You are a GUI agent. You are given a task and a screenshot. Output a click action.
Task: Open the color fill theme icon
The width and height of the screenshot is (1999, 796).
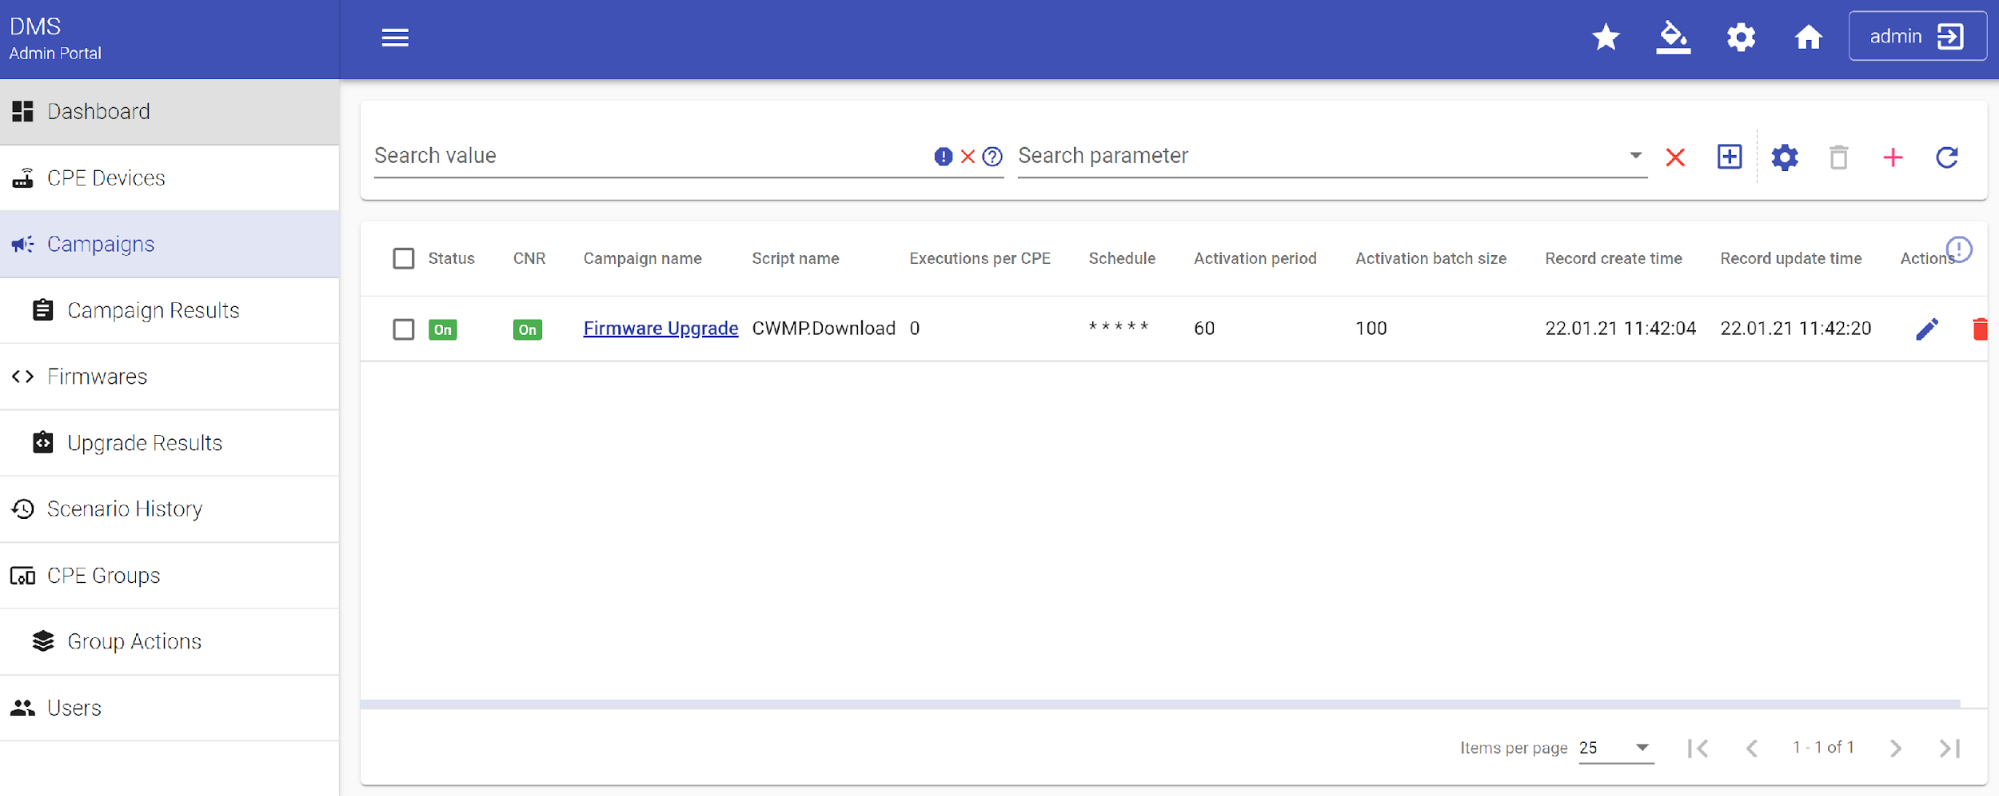click(x=1672, y=38)
